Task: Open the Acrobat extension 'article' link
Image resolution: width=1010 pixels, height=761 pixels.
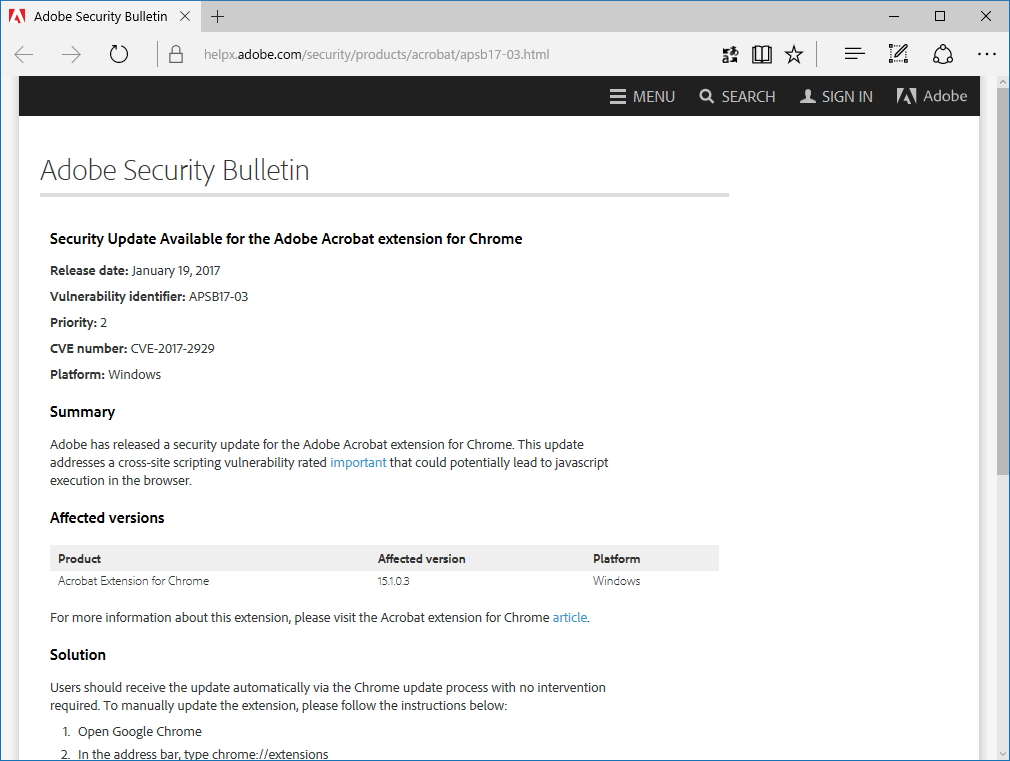Action: click(570, 618)
